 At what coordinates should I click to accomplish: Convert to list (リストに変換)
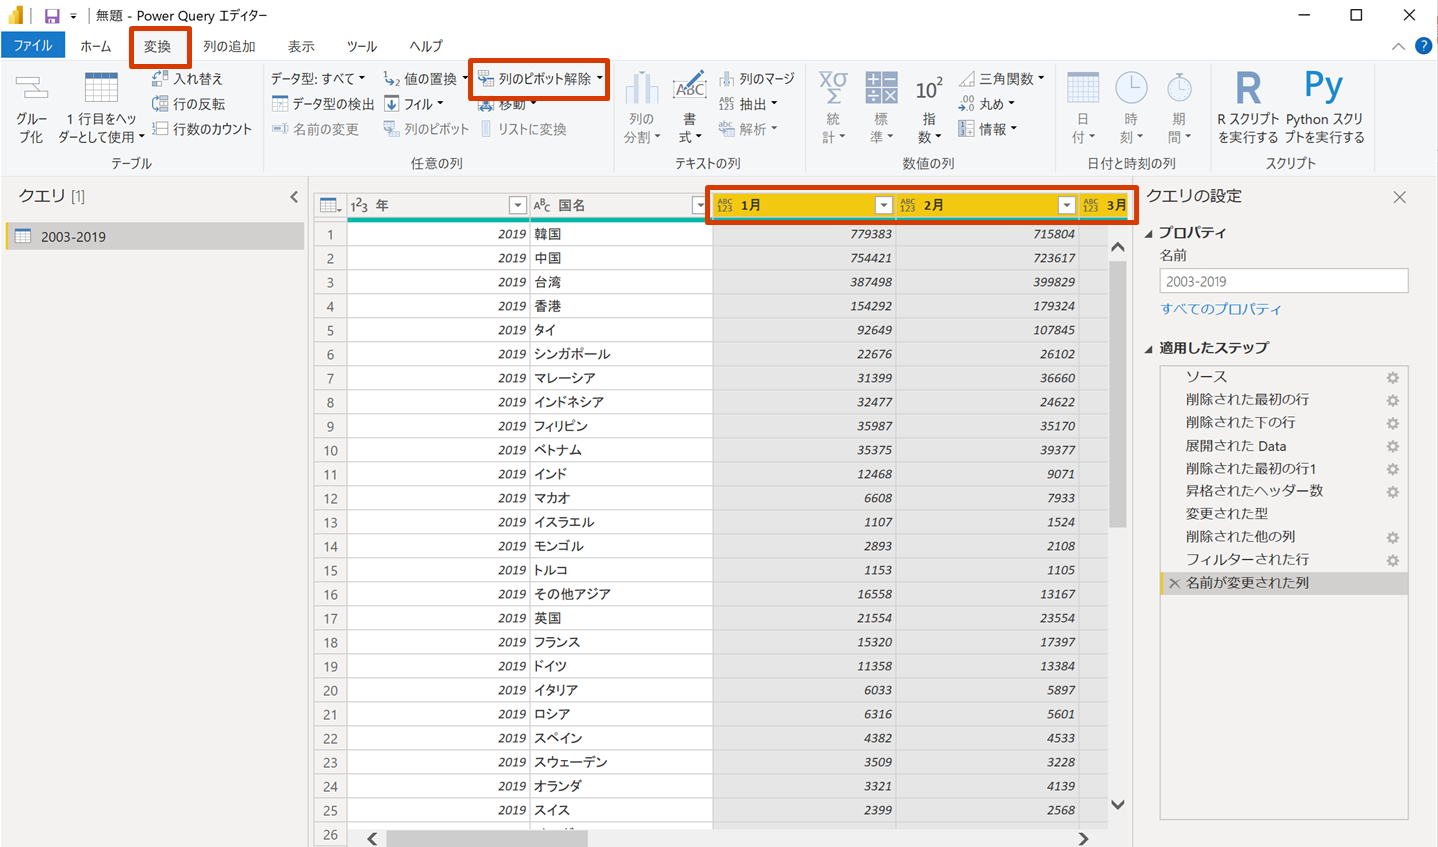pos(523,129)
